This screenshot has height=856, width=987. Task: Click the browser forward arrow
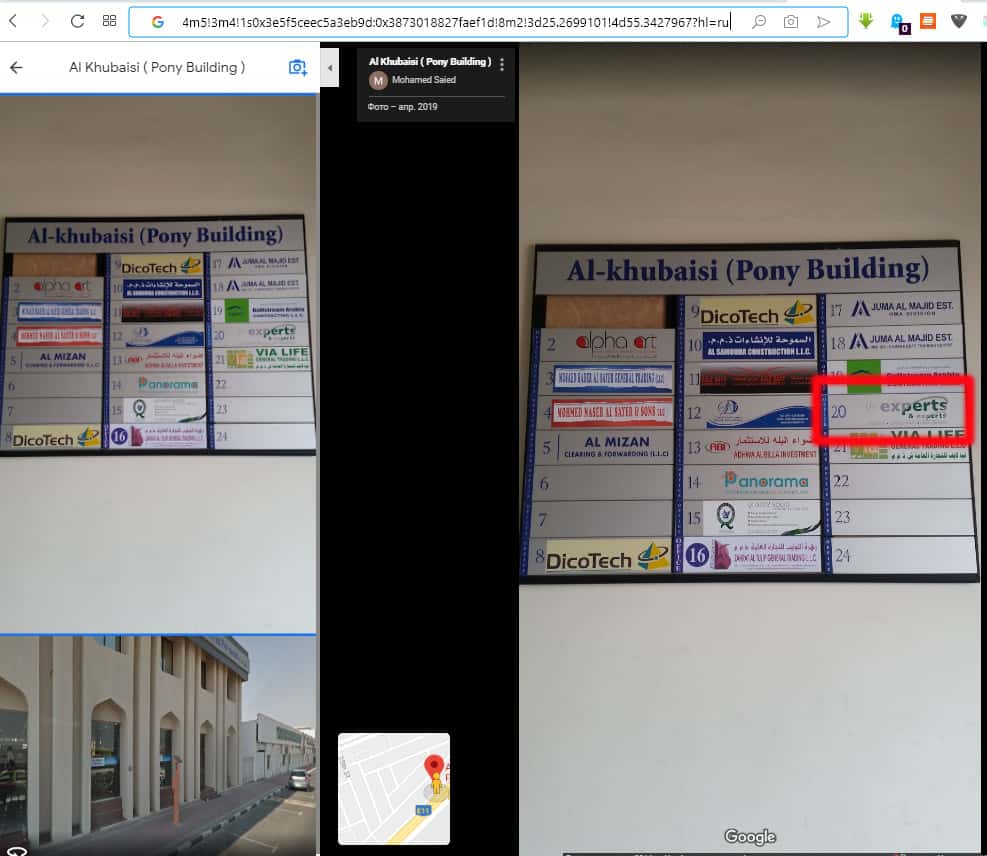45,21
